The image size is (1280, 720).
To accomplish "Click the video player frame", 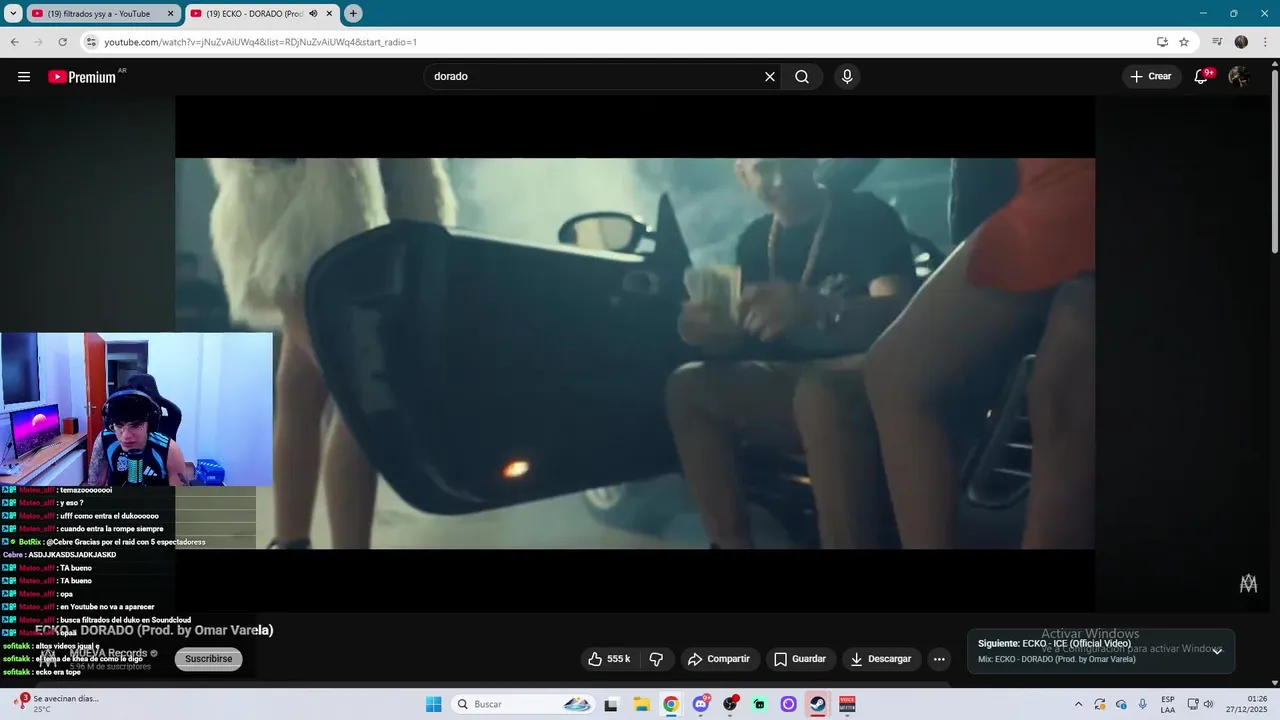I will coord(635,353).
